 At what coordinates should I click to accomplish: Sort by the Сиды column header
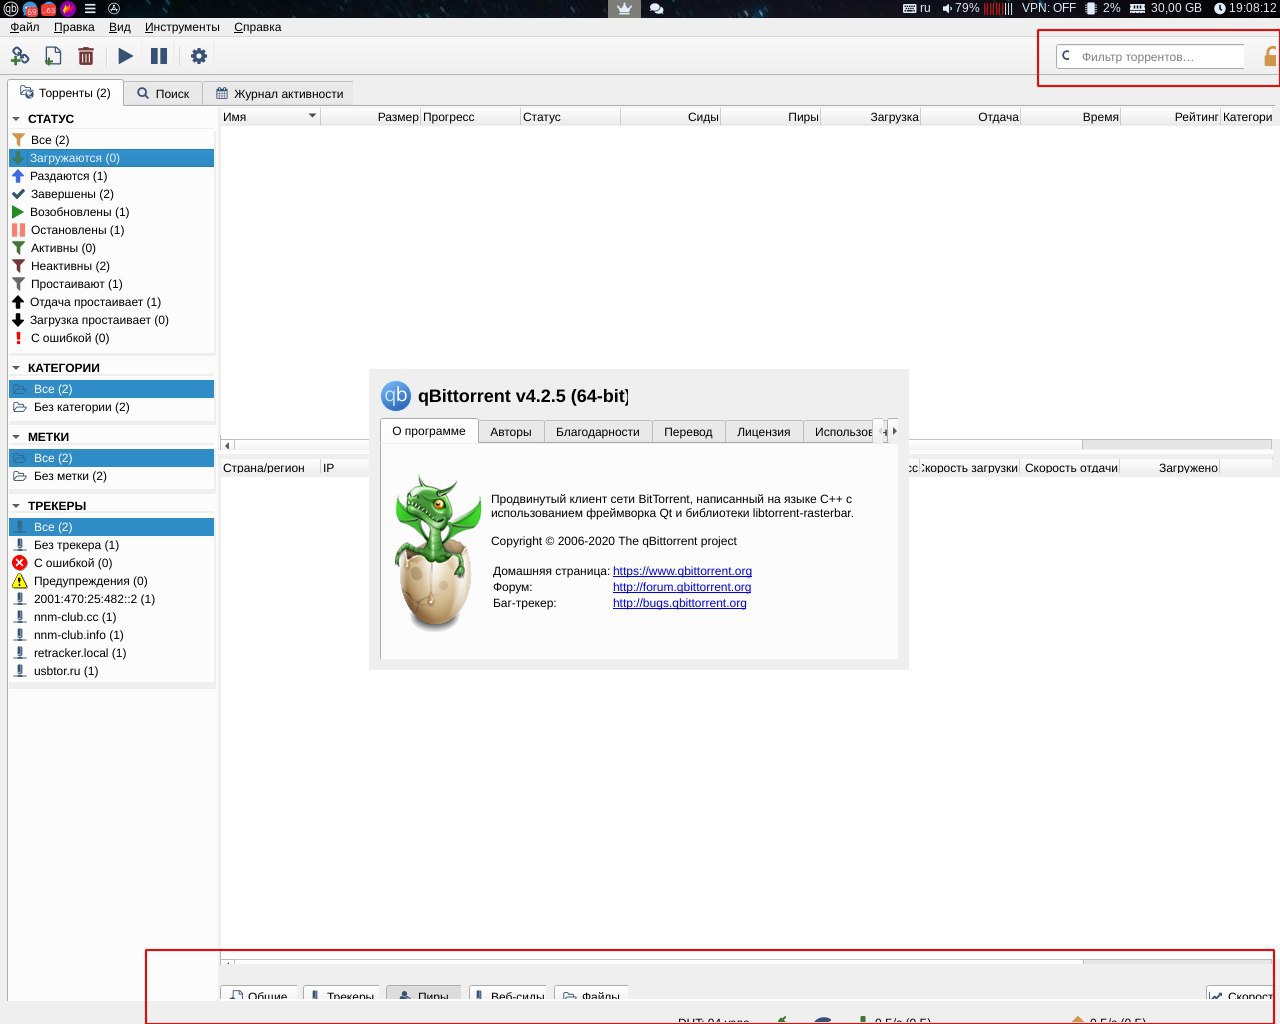(670, 117)
